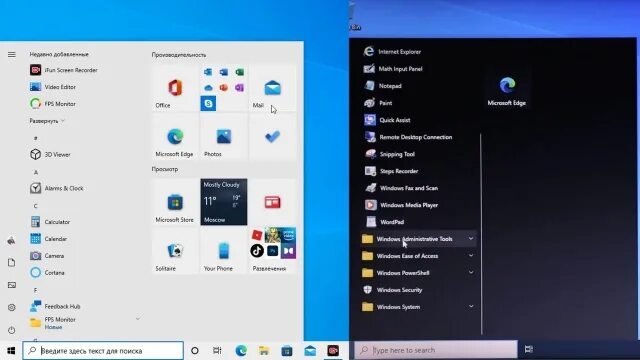
Task: Open Task View on left taskbar
Action: pyautogui.click(x=217, y=351)
